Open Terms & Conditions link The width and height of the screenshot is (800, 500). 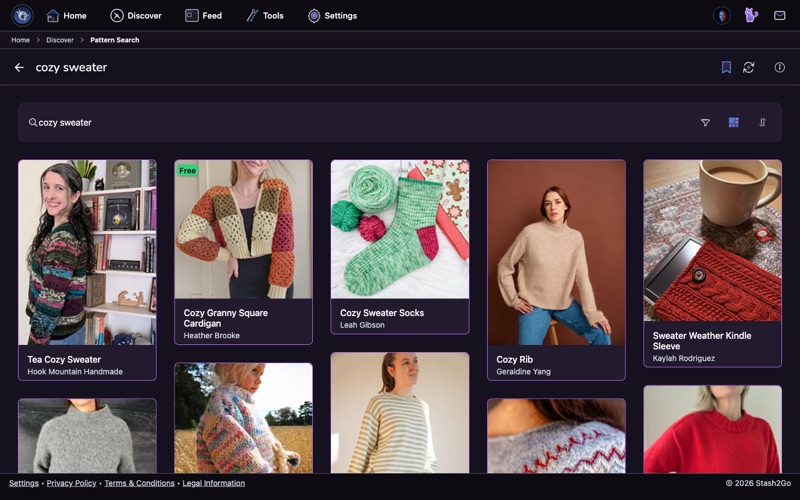pyautogui.click(x=139, y=483)
